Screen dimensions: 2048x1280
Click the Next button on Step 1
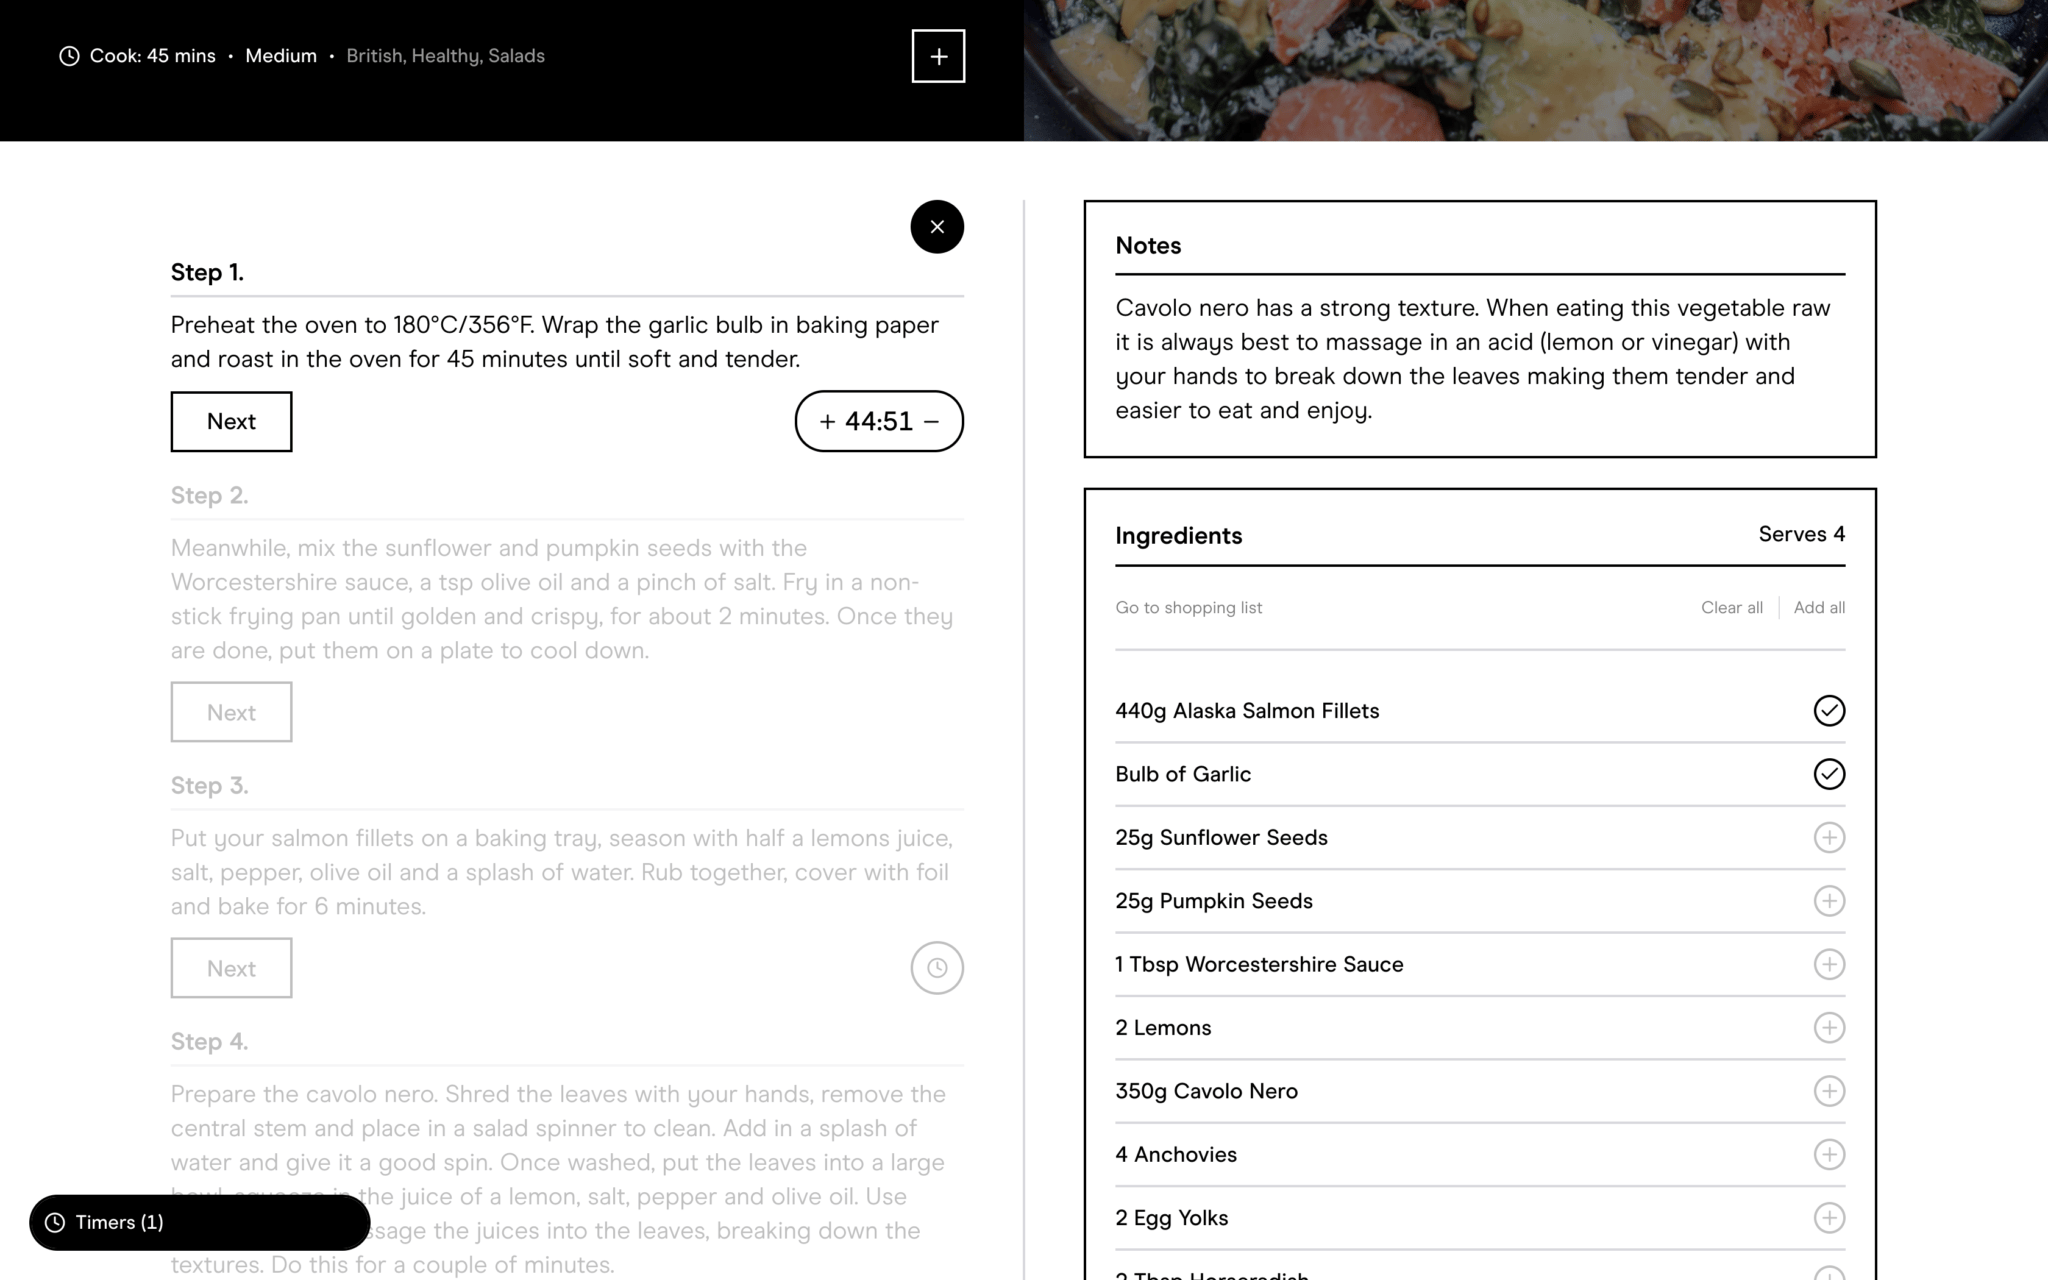pyautogui.click(x=231, y=420)
